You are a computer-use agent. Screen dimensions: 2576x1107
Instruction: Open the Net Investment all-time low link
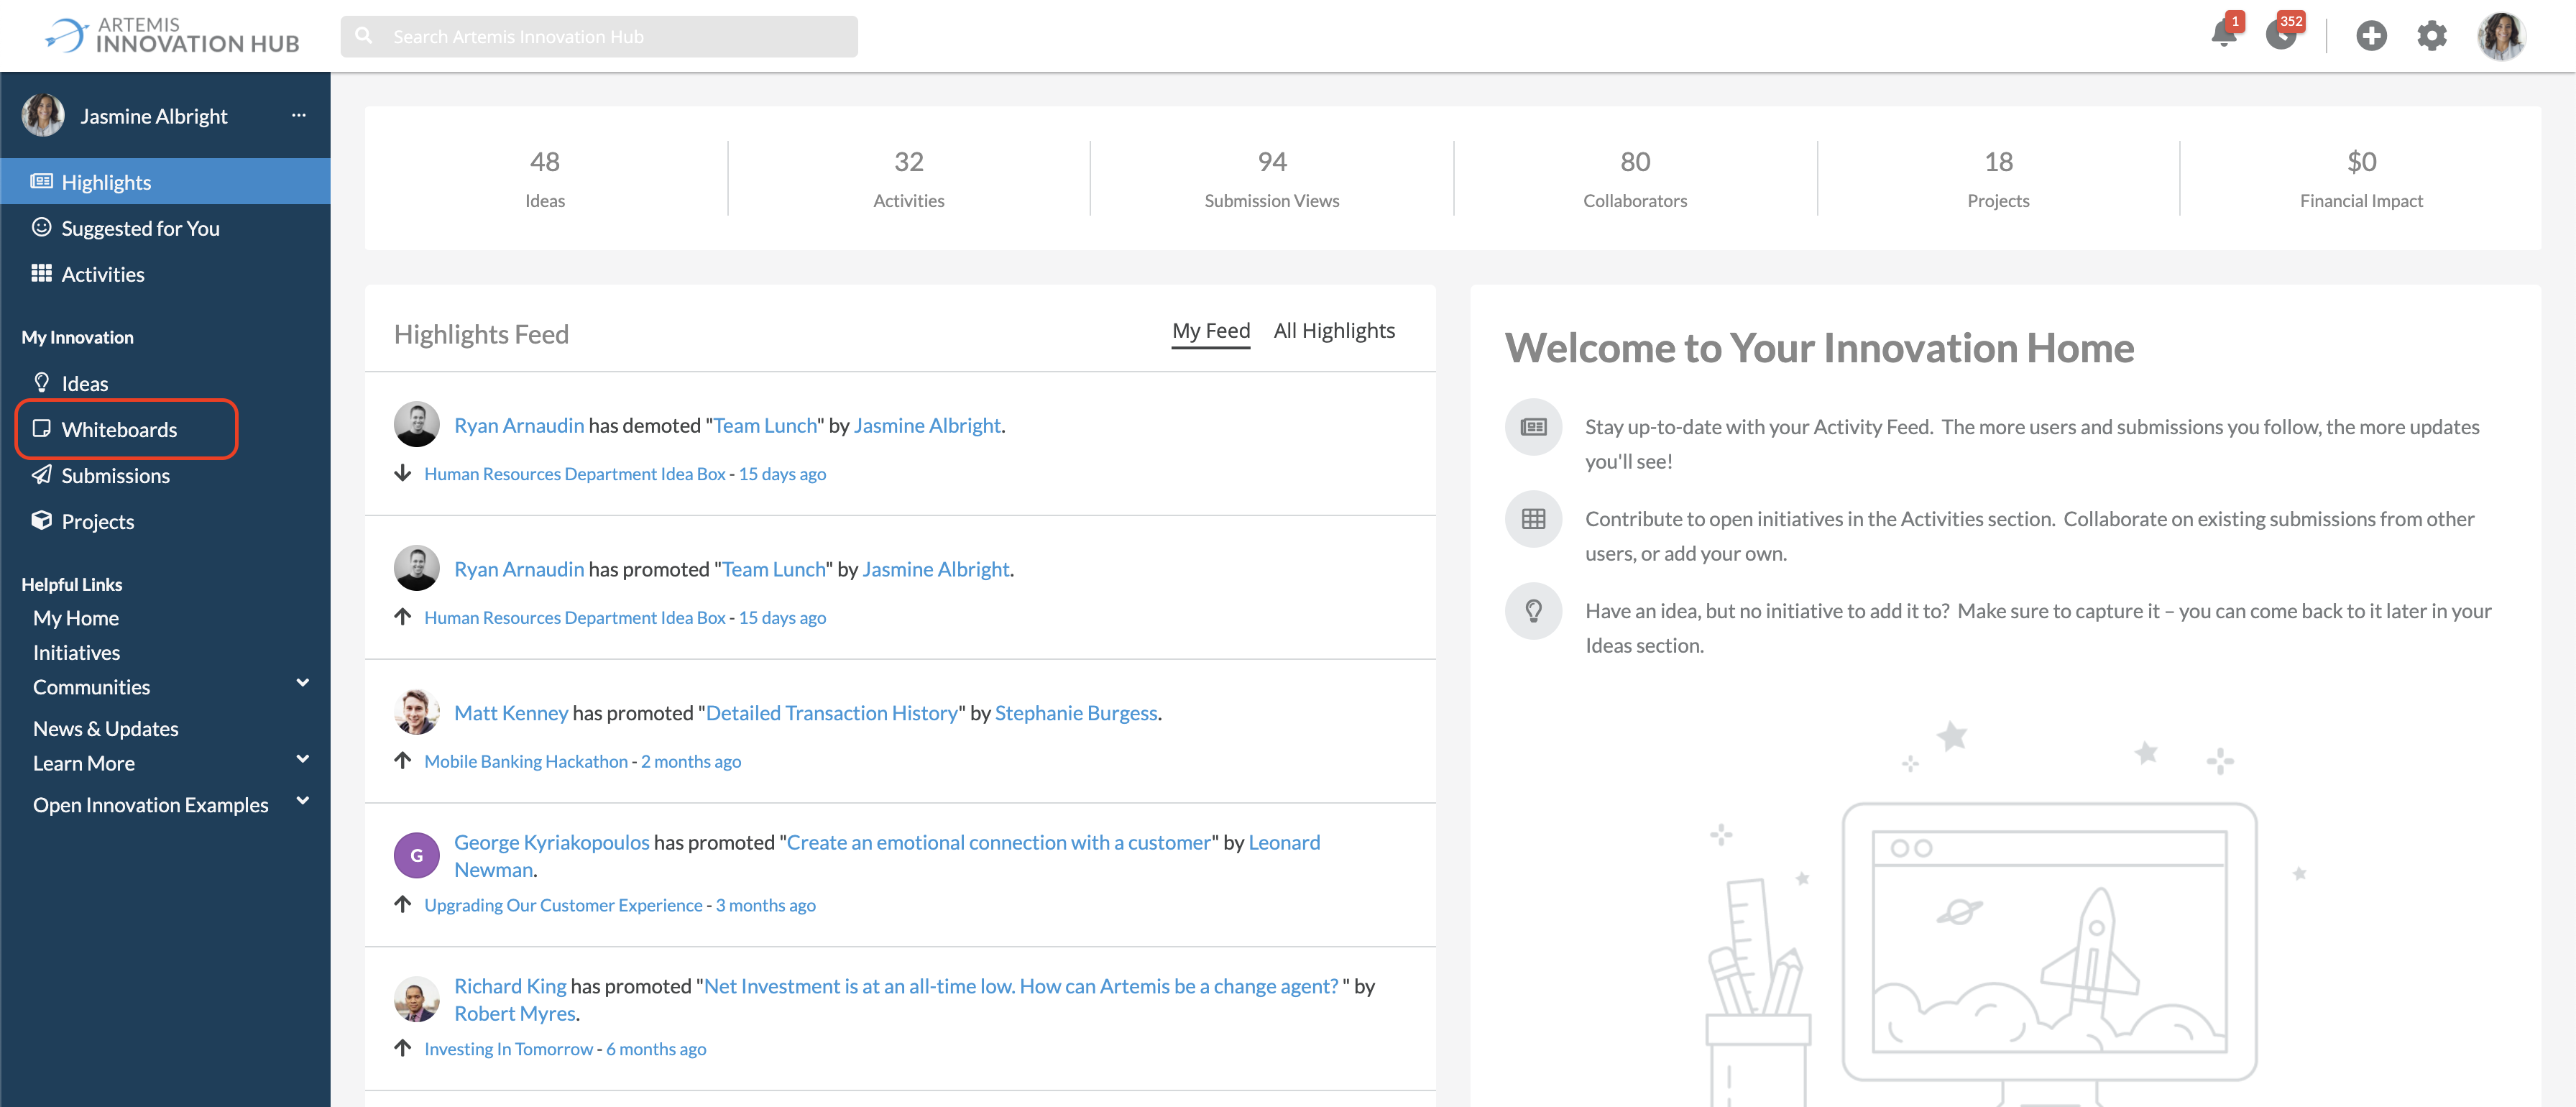1021,986
